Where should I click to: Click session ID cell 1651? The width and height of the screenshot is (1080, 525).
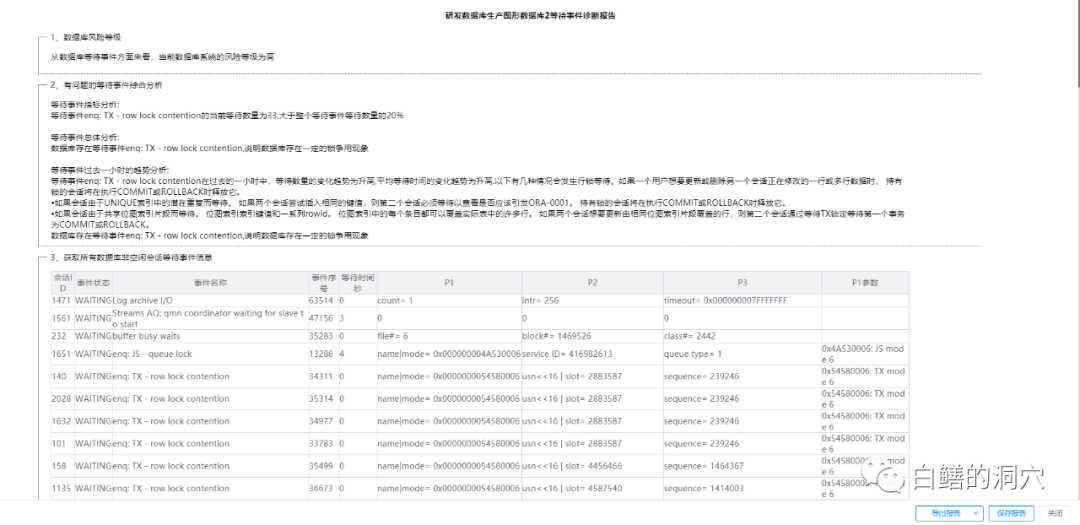tap(61, 354)
